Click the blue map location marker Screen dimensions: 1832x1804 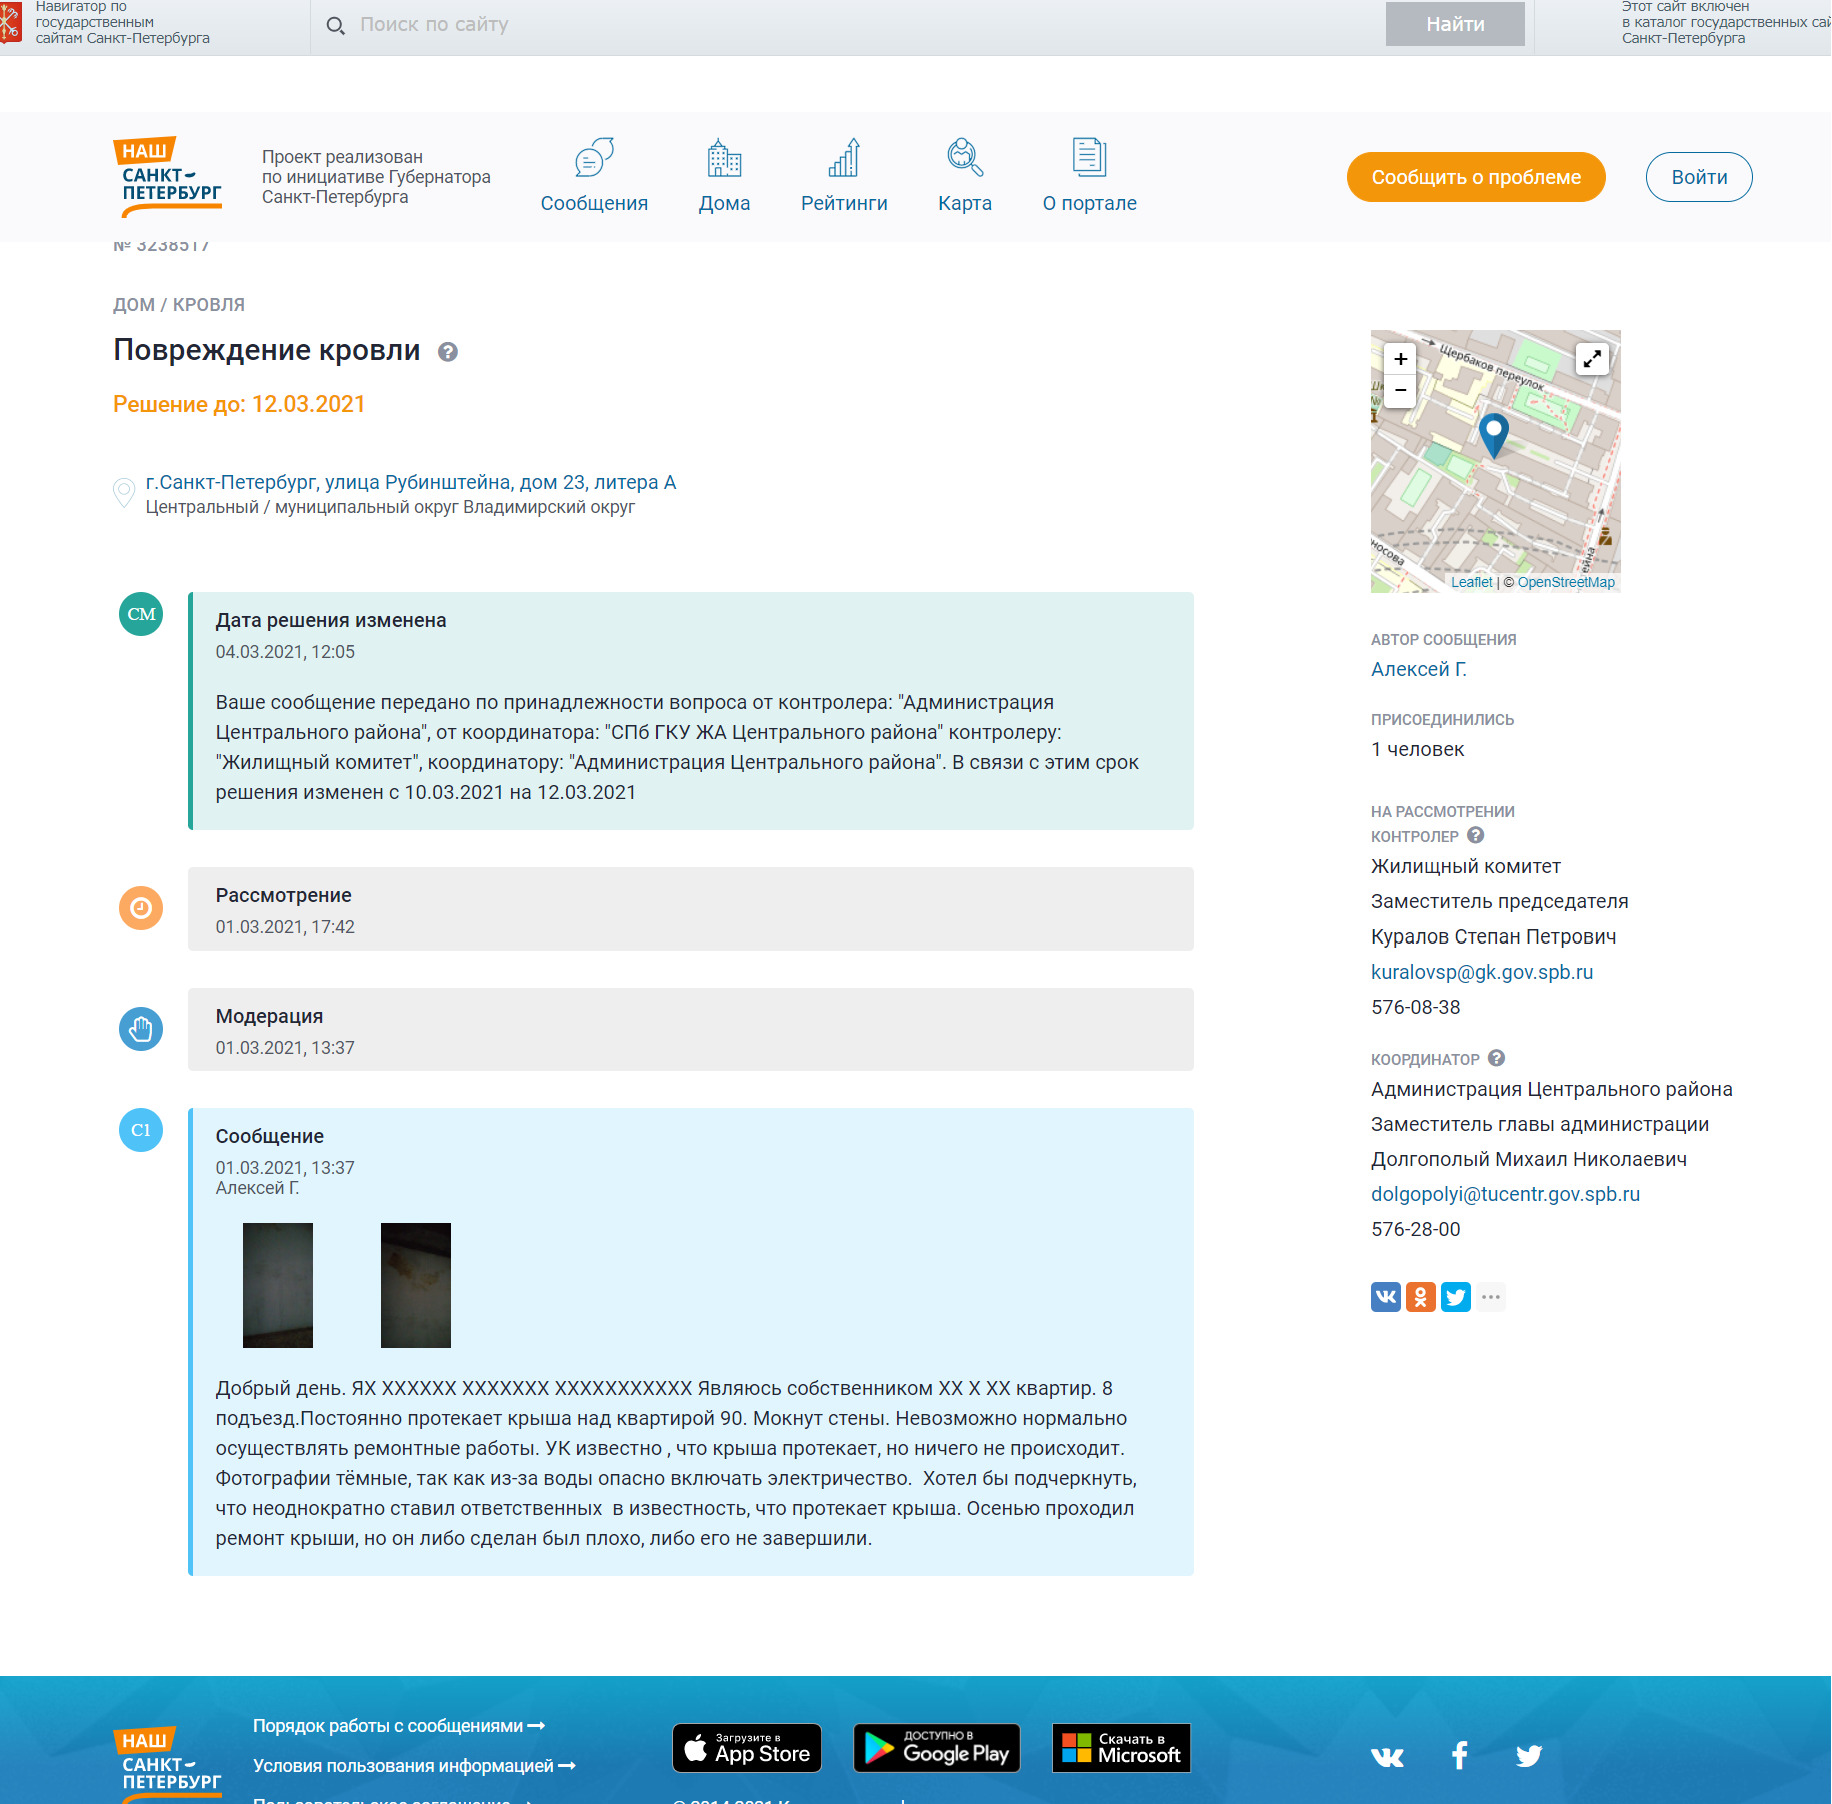click(1494, 435)
